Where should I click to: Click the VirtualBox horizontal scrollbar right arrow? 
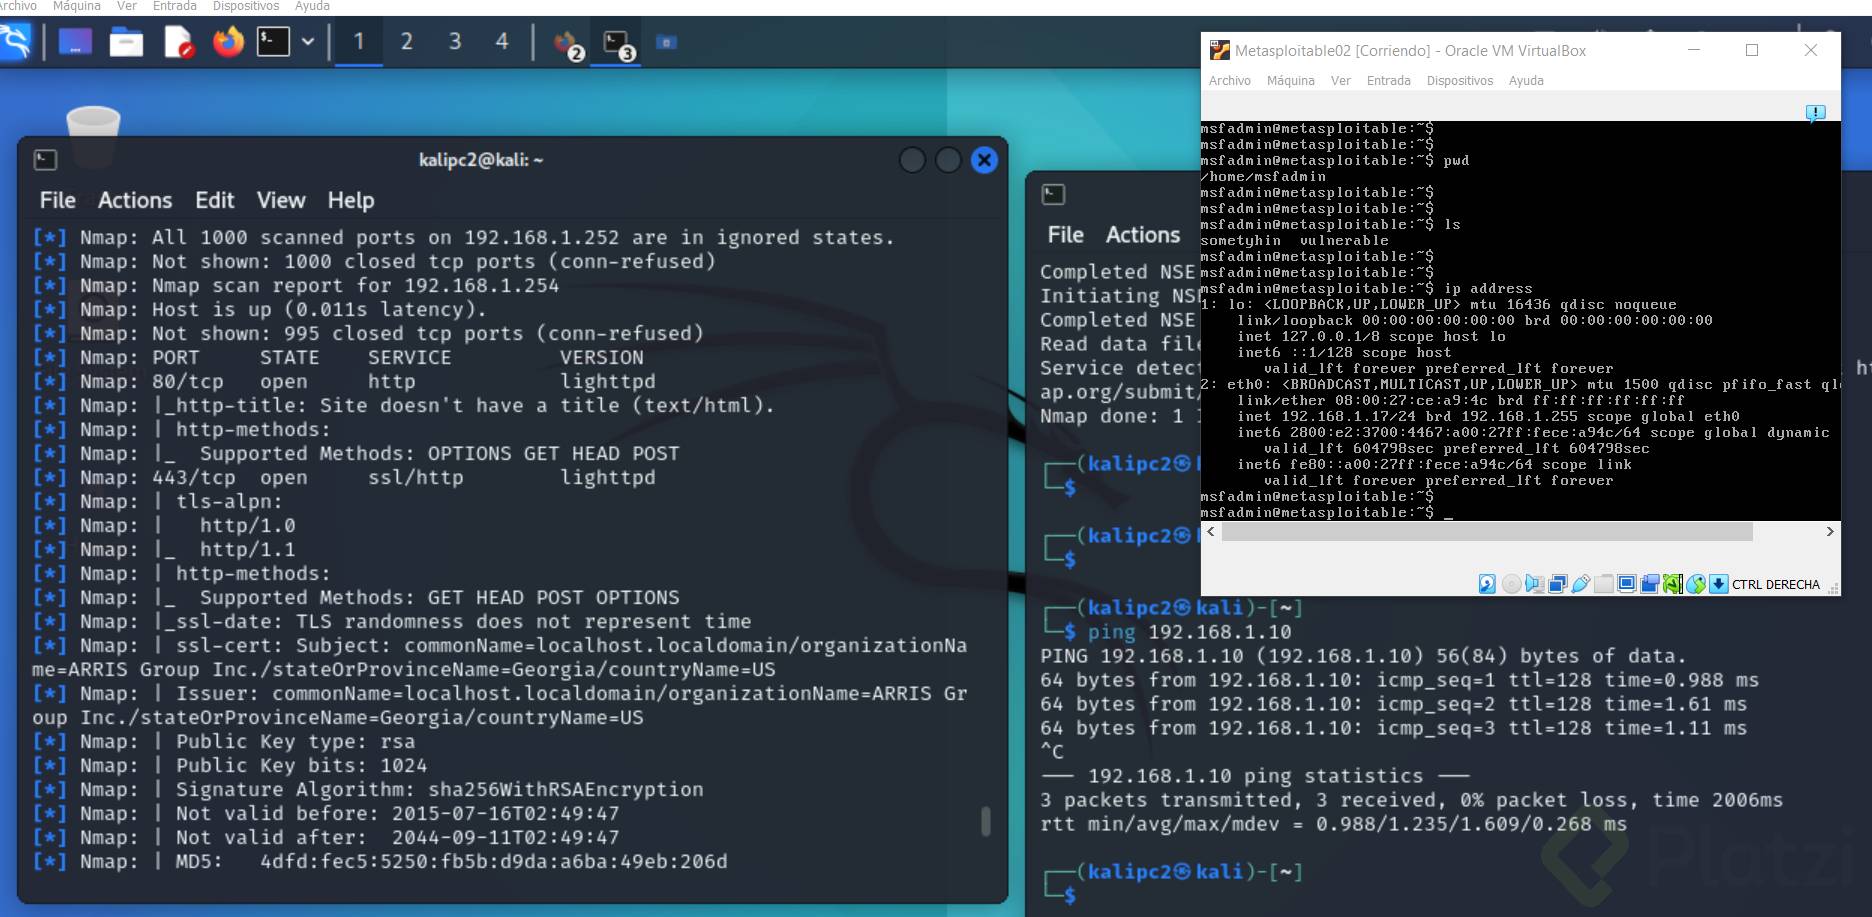[x=1830, y=531]
